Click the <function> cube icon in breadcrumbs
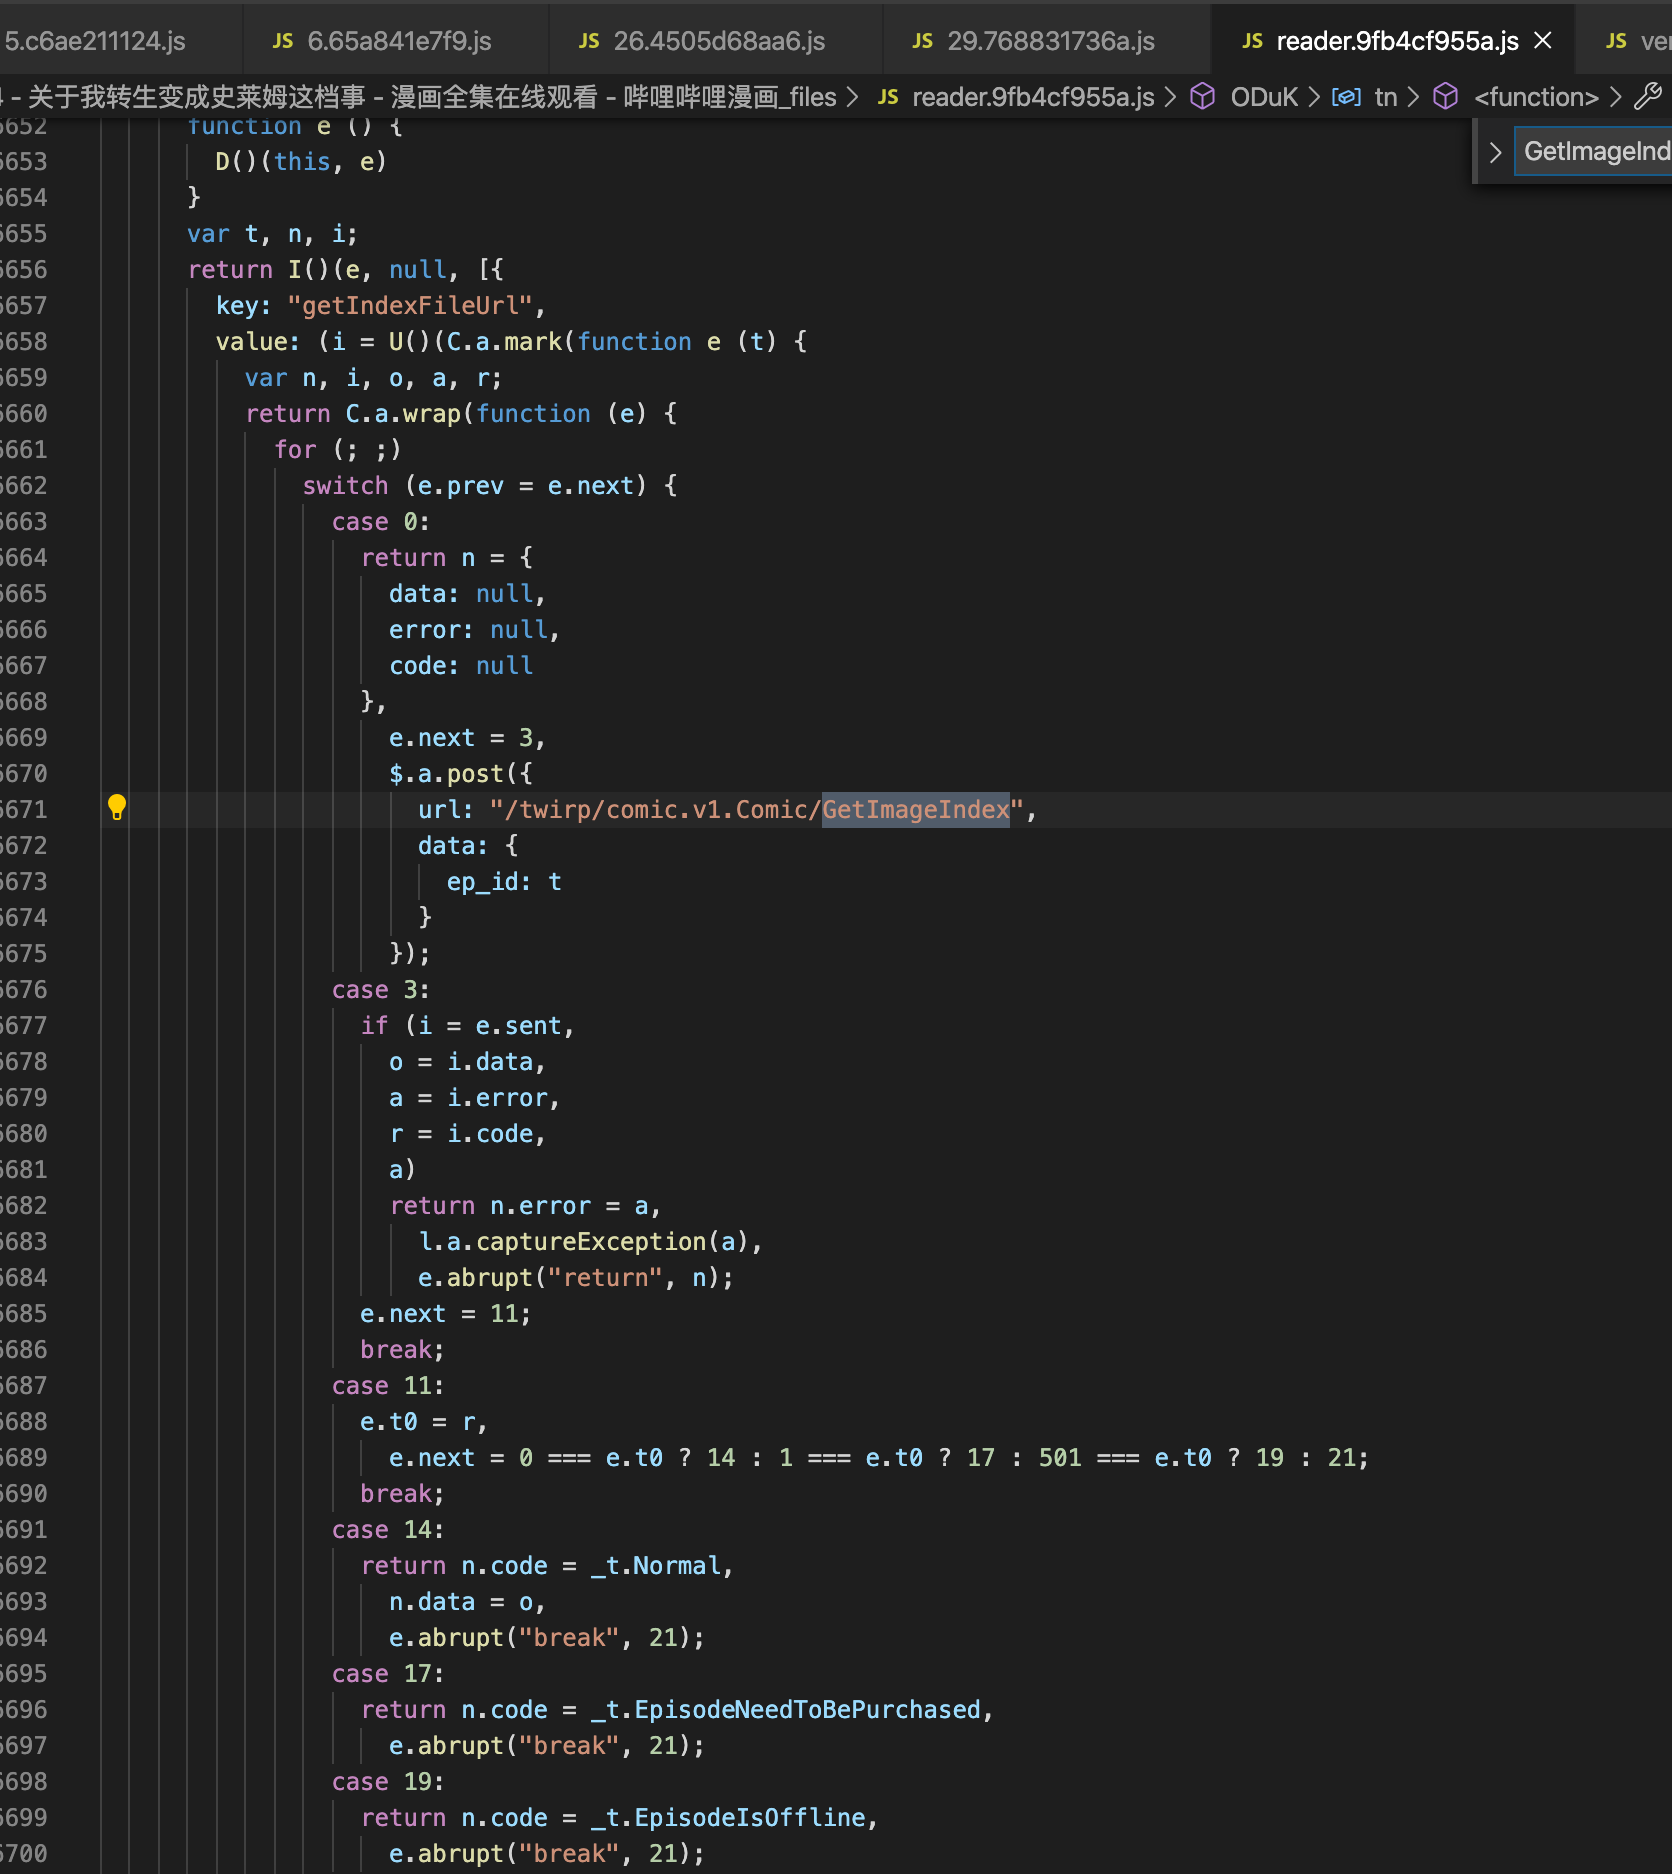Image resolution: width=1672 pixels, height=1874 pixels. [1446, 96]
